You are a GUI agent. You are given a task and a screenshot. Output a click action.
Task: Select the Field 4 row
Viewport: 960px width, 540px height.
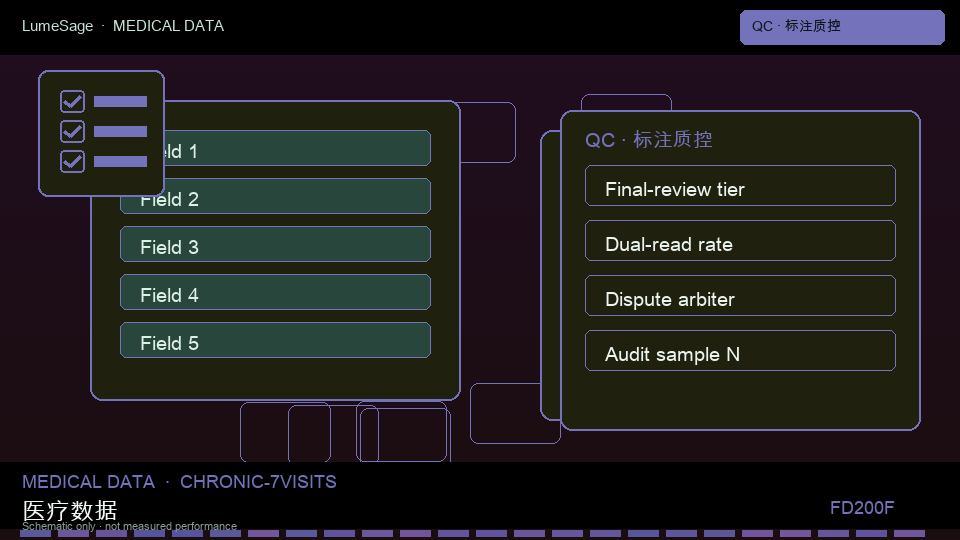pyautogui.click(x=276, y=292)
